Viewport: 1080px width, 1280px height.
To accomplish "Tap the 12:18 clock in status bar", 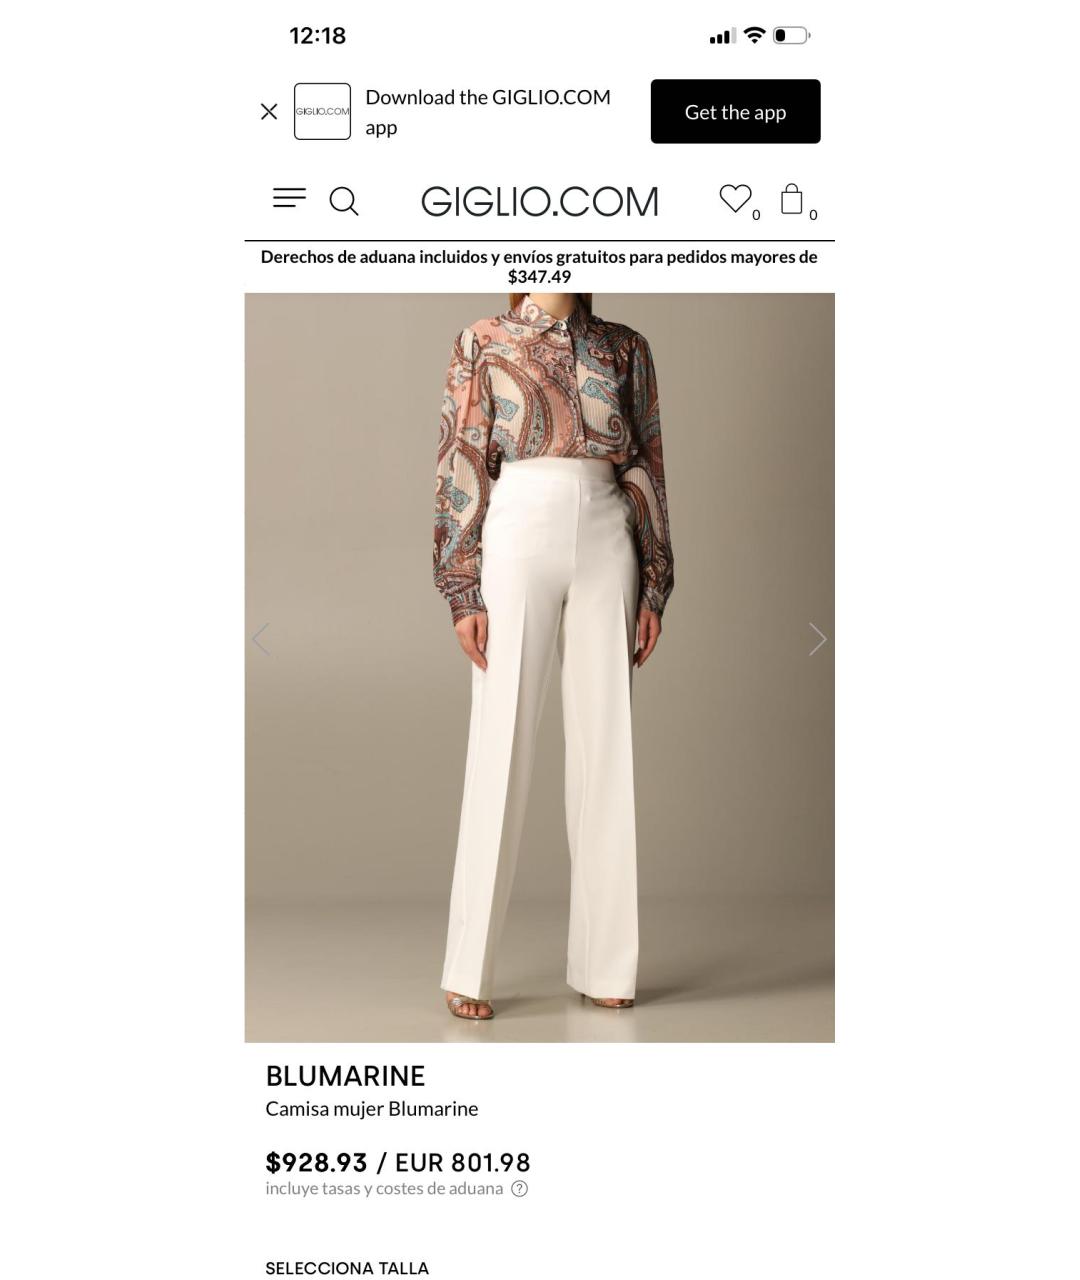I will click(317, 36).
